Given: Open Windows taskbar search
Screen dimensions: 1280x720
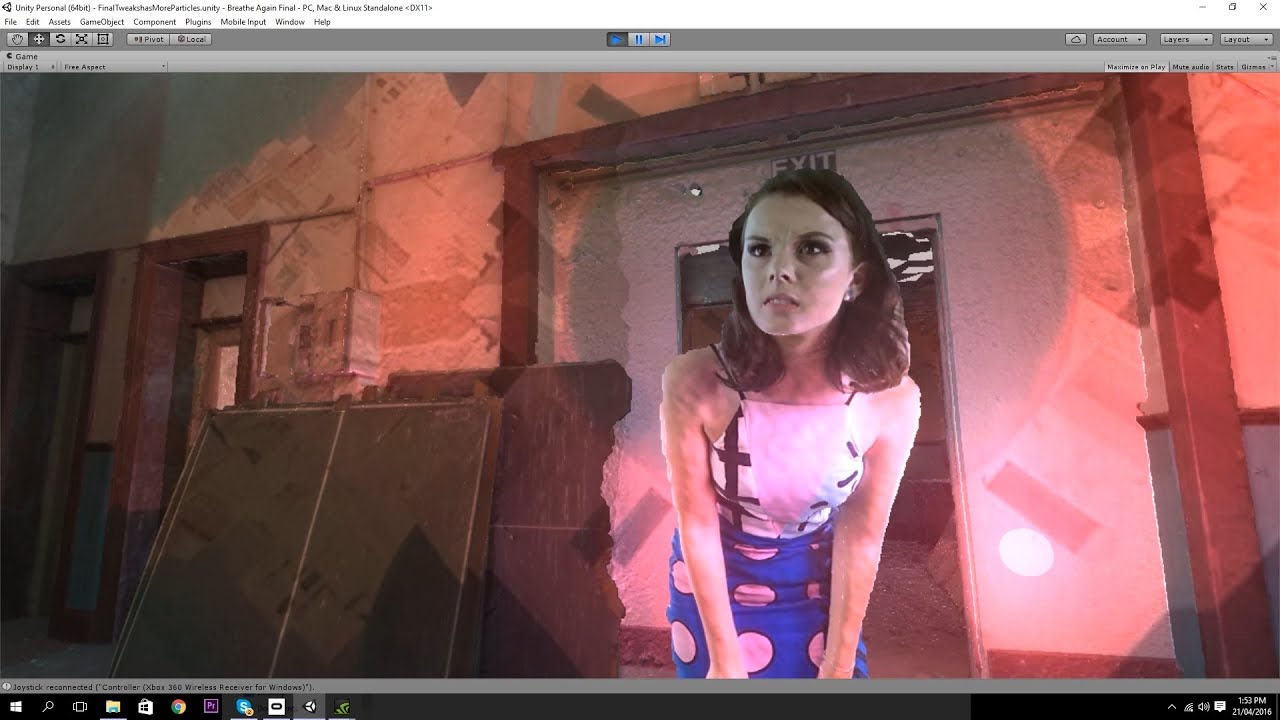Looking at the screenshot, I should coord(48,707).
